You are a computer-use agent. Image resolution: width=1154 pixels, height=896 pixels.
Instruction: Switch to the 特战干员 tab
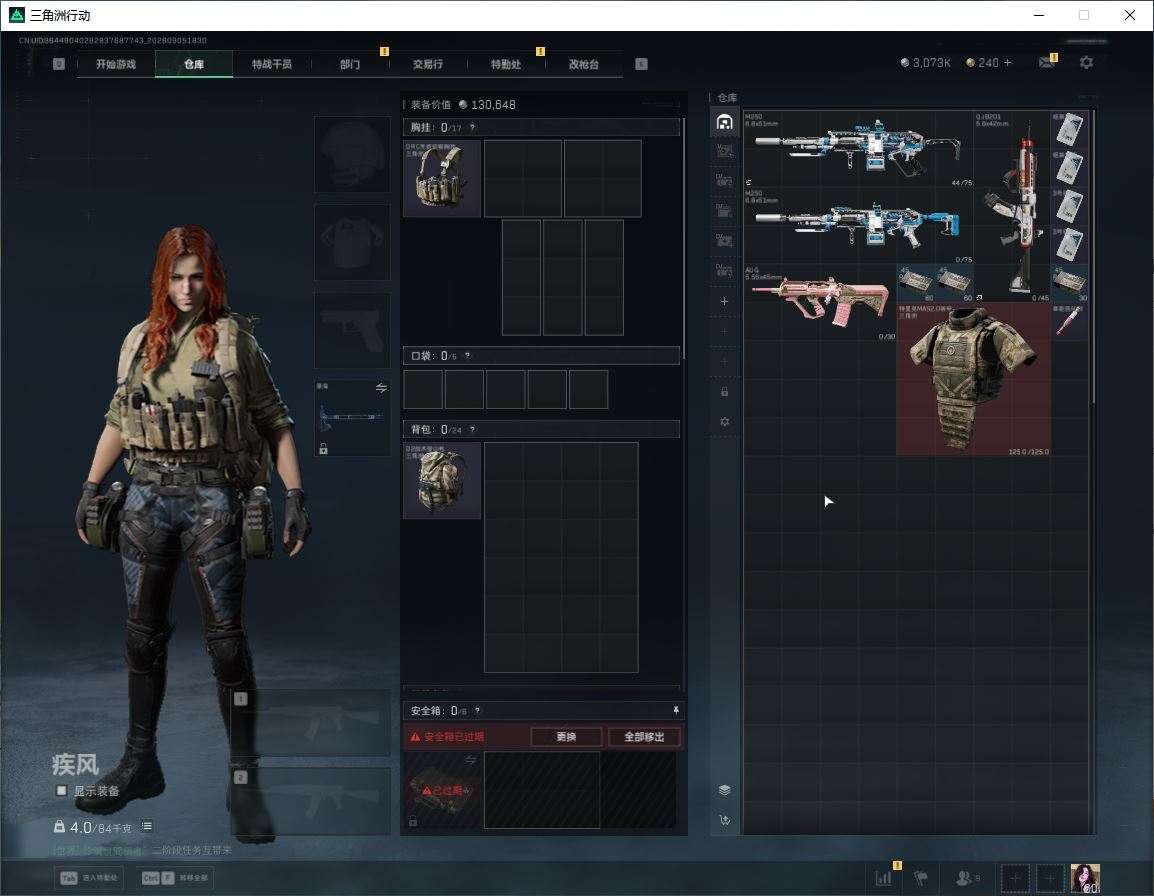click(x=272, y=64)
